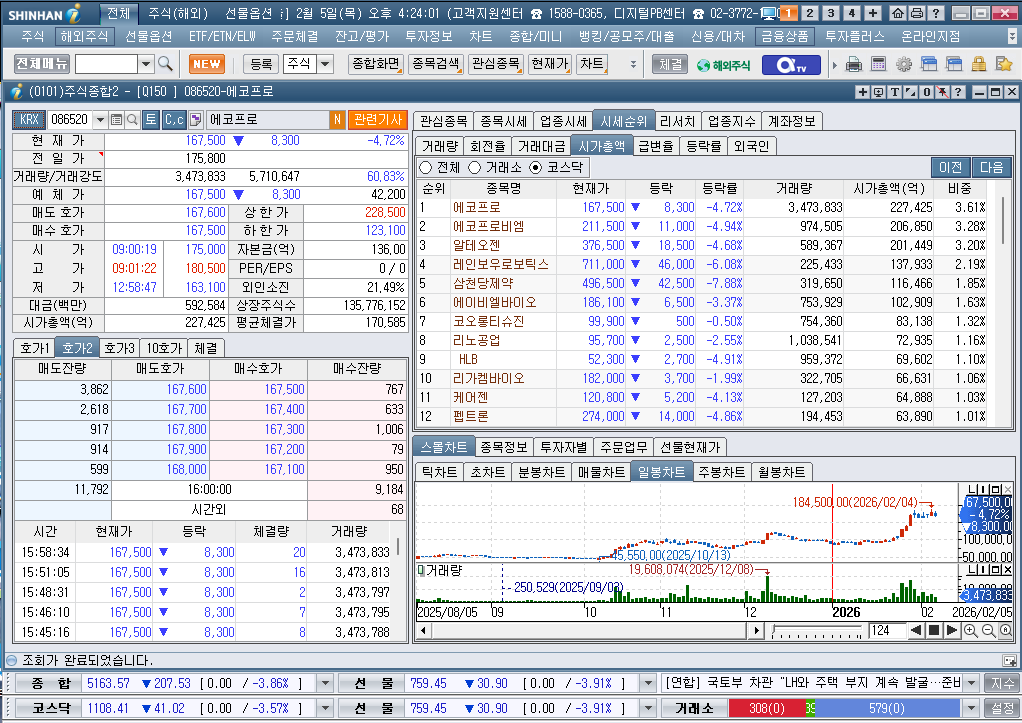Click the auto-fit magnifier icon on chart
Screen dimensions: 1022x723
click(x=1006, y=630)
